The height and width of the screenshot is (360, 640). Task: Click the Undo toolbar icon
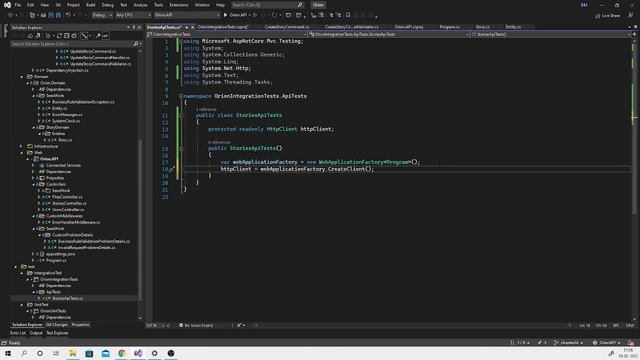click(68, 15)
